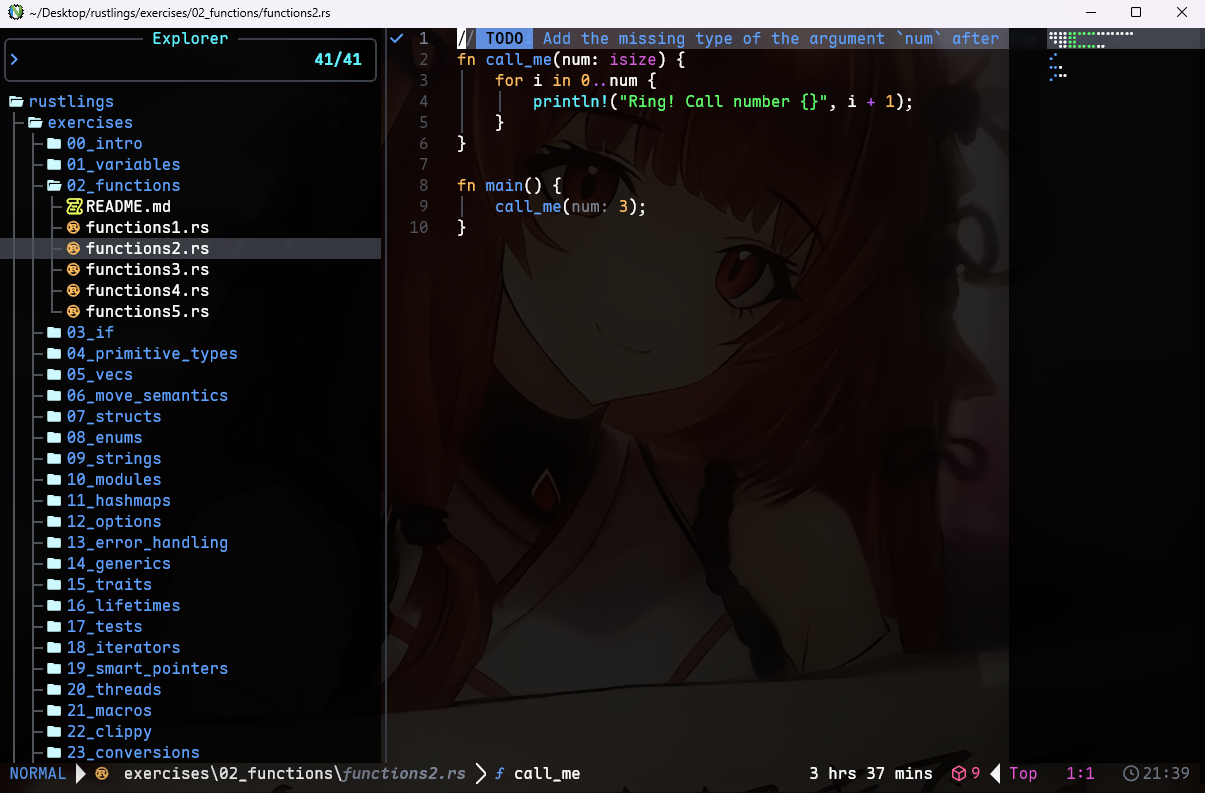The image size is (1205, 793).
Task: Open functions3.rs in the editor
Action: (147, 270)
